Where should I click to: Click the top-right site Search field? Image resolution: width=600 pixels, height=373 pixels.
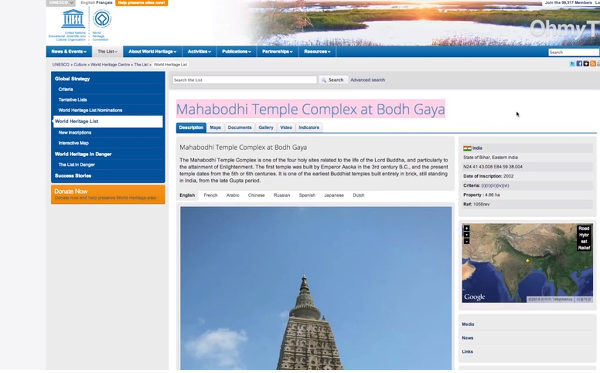tap(574, 52)
